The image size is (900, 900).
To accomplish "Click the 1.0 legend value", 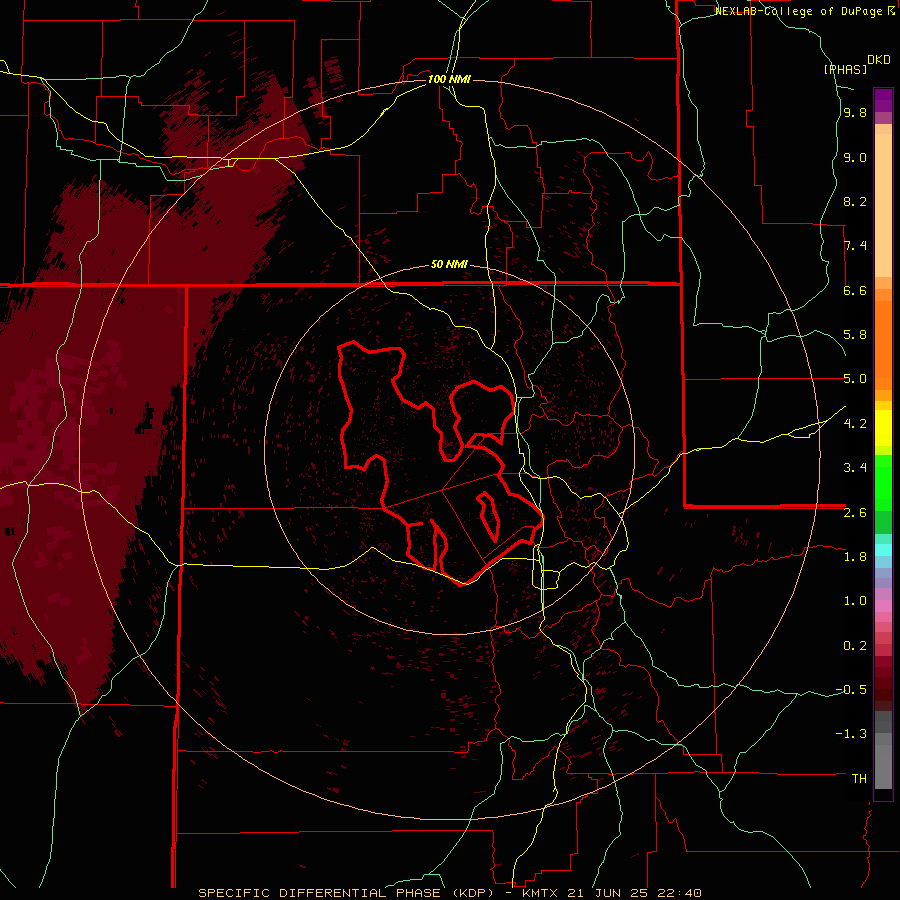I will coord(855,601).
